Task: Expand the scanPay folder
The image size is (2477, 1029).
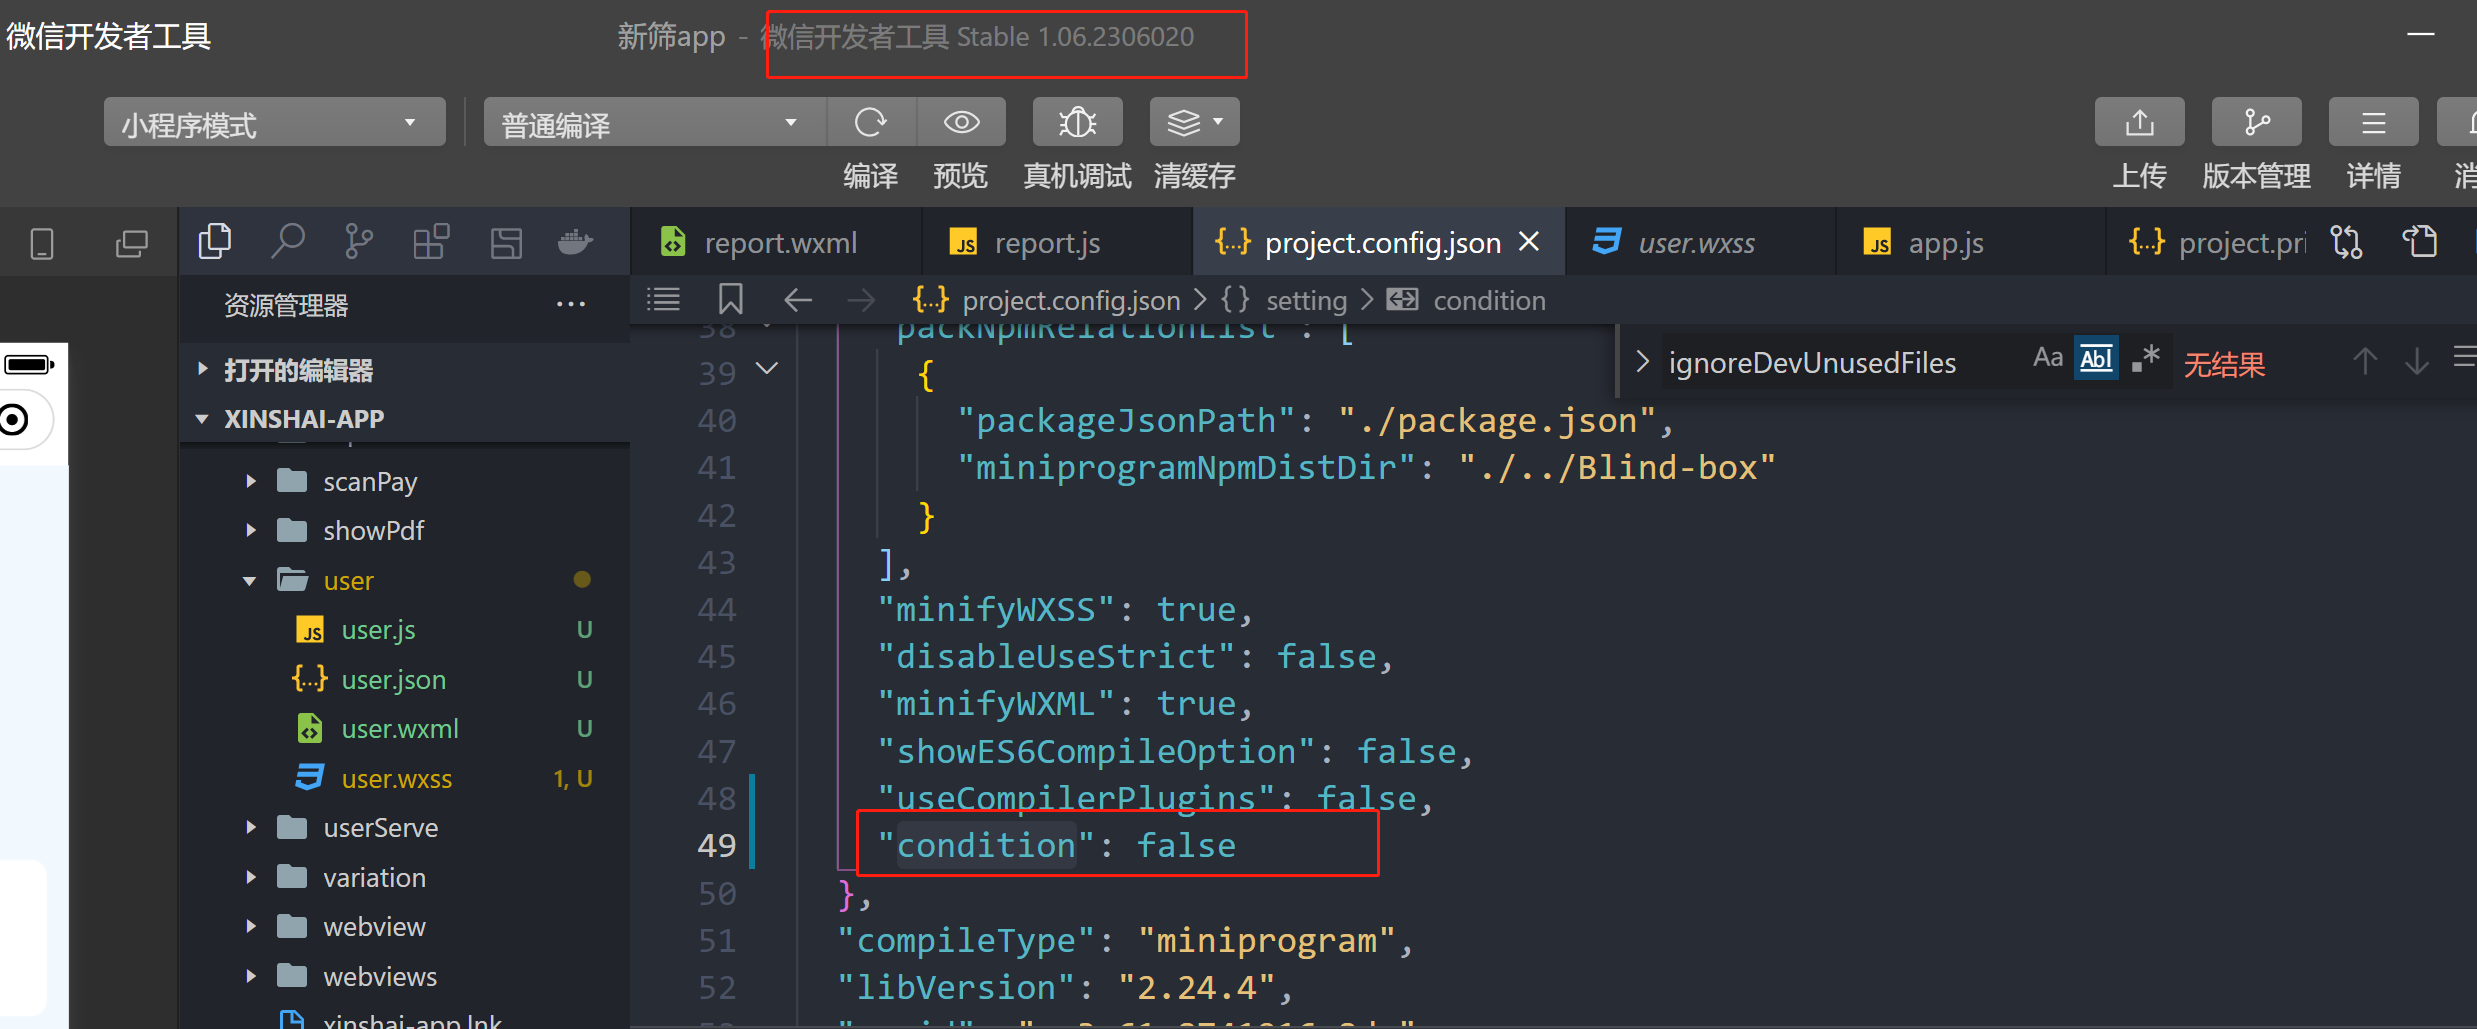Action: coord(250,482)
